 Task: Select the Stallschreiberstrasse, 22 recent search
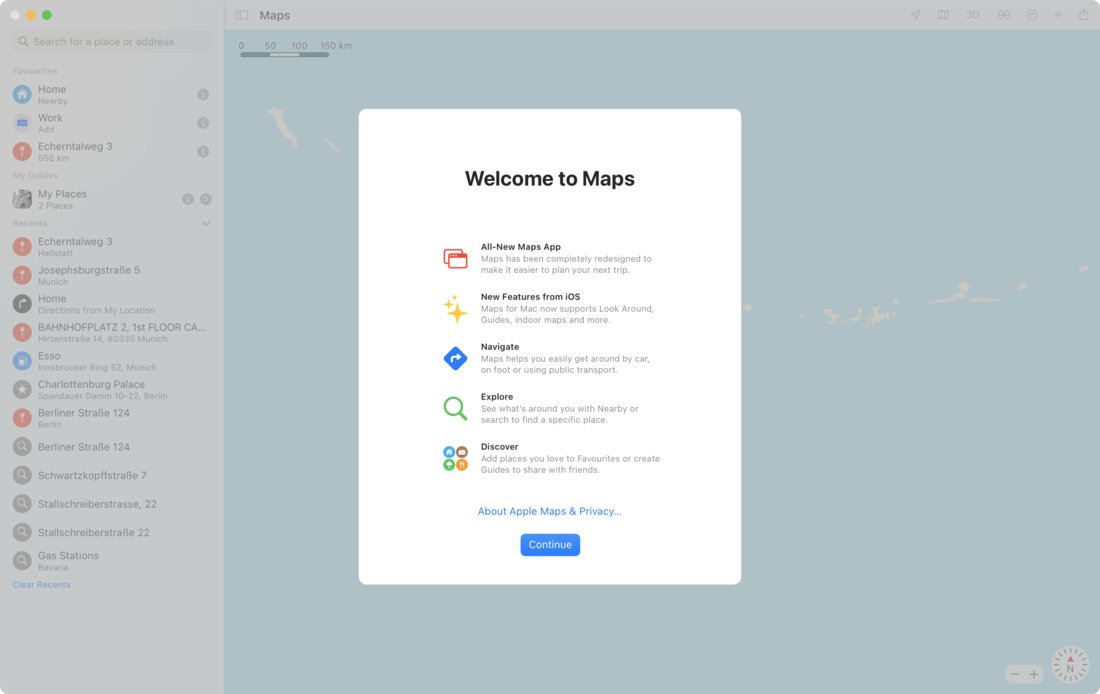[112, 504]
